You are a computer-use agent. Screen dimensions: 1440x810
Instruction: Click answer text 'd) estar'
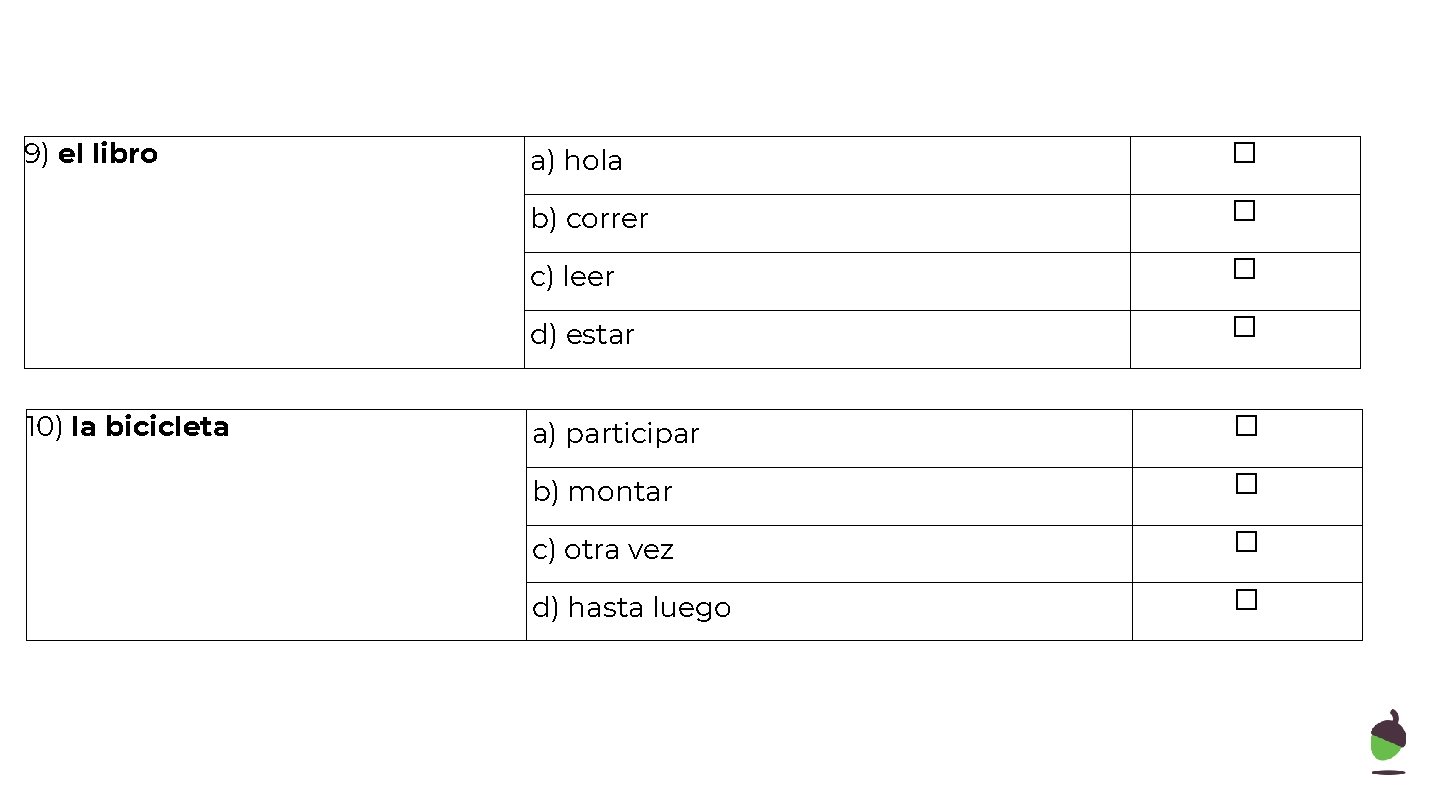click(x=582, y=335)
